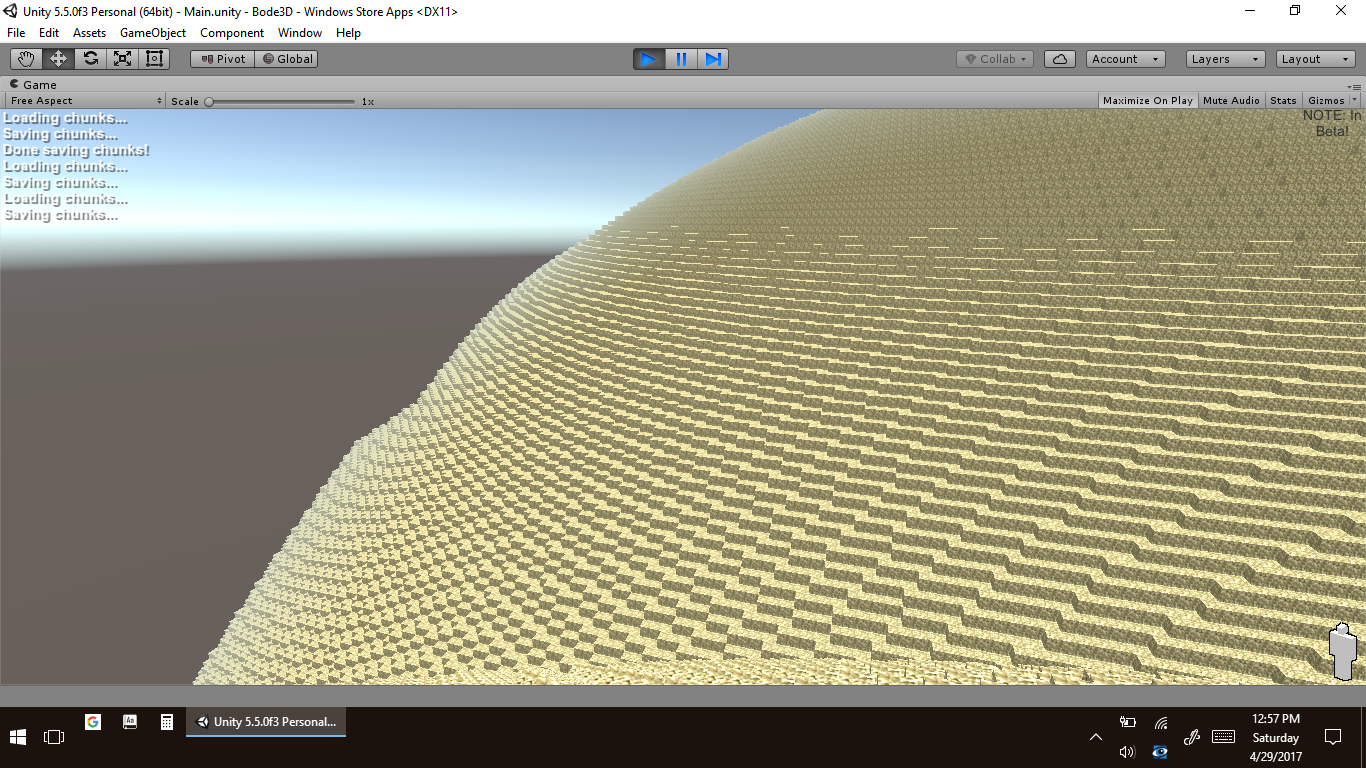Open the Free Aspect dropdown
The image size is (1366, 768).
(x=85, y=101)
